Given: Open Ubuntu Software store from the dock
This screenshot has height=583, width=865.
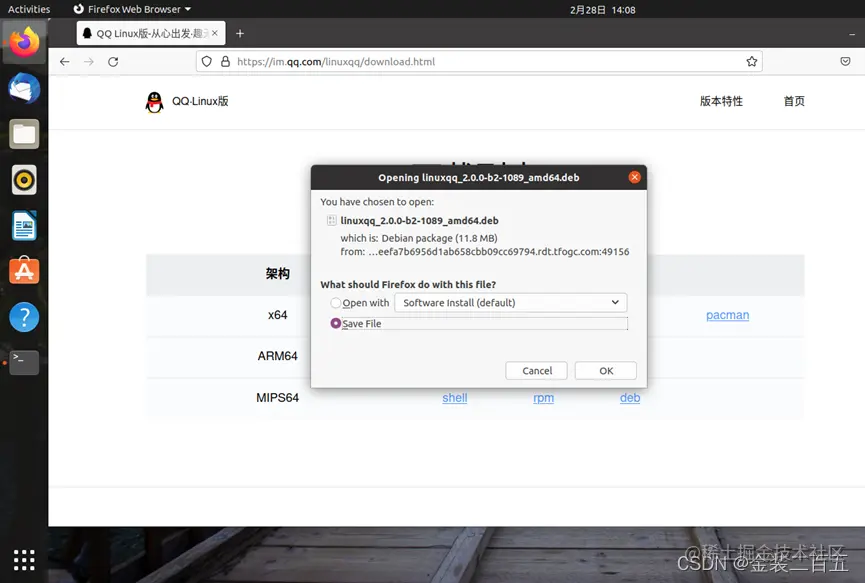Looking at the screenshot, I should pyautogui.click(x=24, y=271).
